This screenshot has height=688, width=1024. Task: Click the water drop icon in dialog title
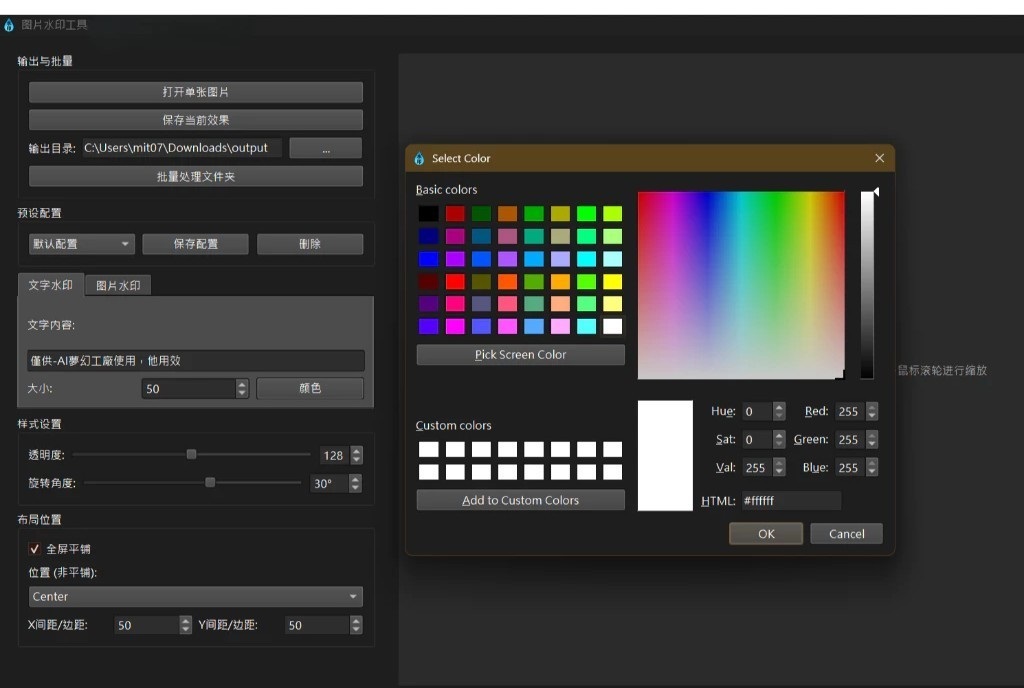419,159
